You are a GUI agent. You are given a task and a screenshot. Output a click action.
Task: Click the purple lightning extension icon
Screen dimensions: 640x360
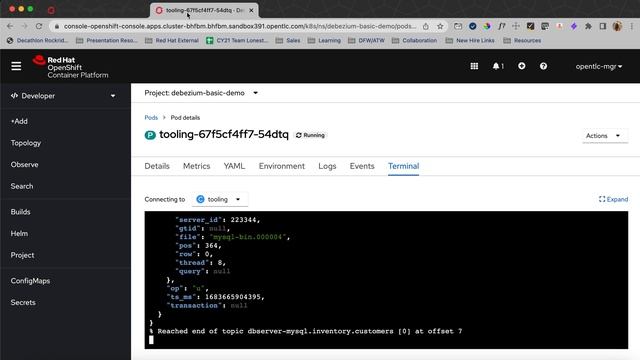click(x=574, y=26)
